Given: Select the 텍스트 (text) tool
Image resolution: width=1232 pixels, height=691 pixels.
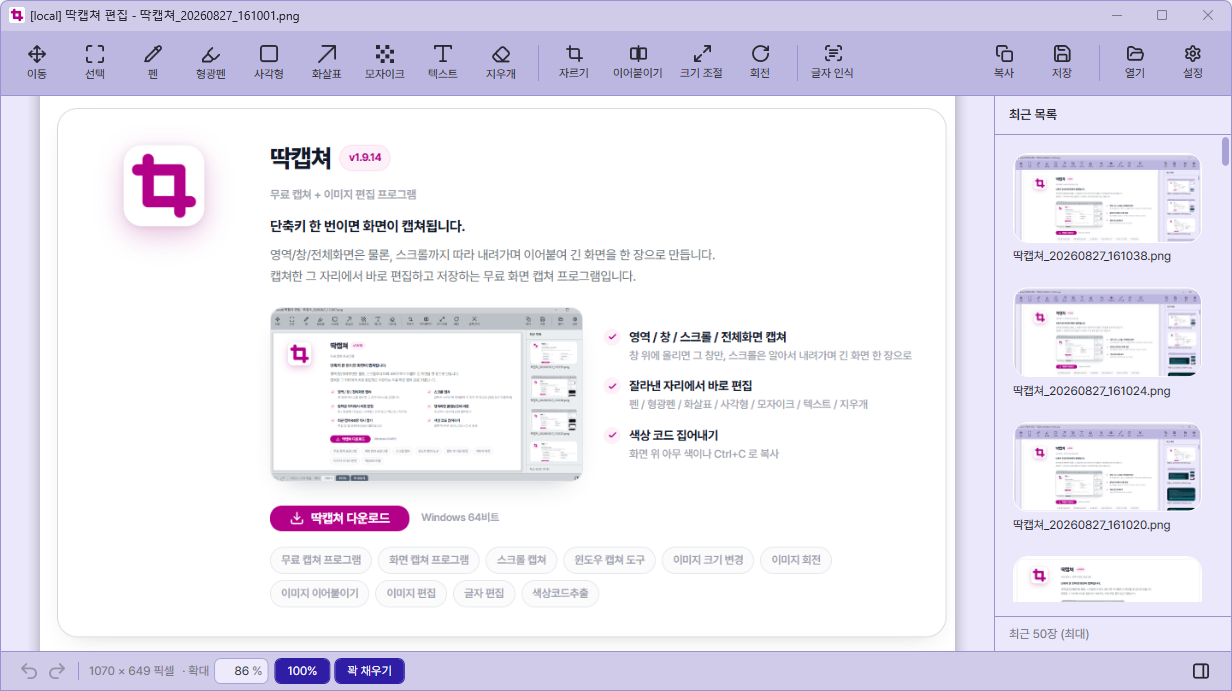Looking at the screenshot, I should (443, 61).
